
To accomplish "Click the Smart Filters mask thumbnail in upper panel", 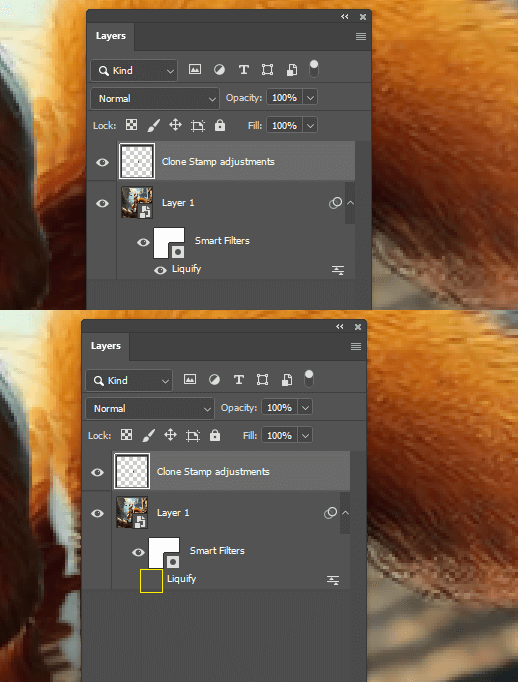I will pyautogui.click(x=169, y=243).
